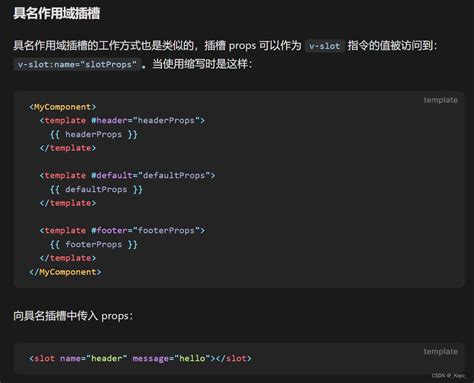
Task: Click the 具名作用域插槽 heading
Action: (x=57, y=13)
